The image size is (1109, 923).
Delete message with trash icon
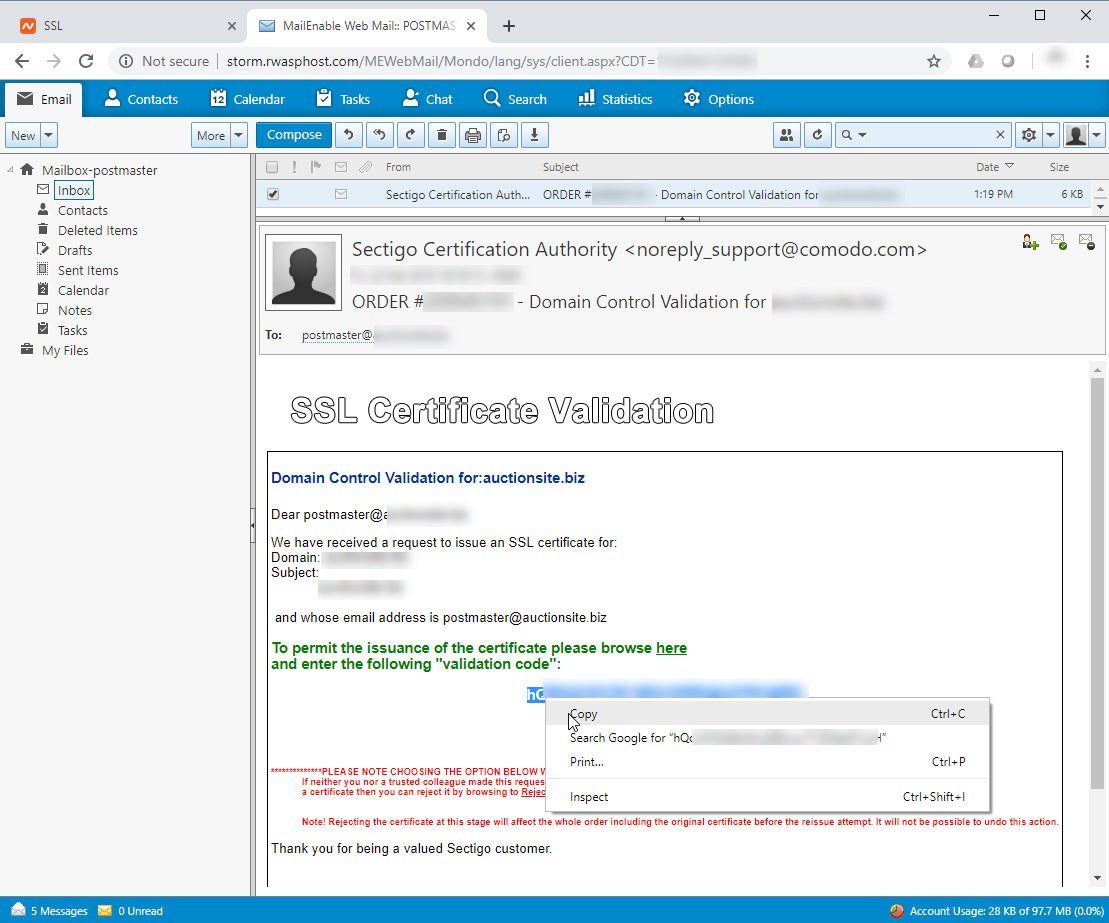point(442,135)
